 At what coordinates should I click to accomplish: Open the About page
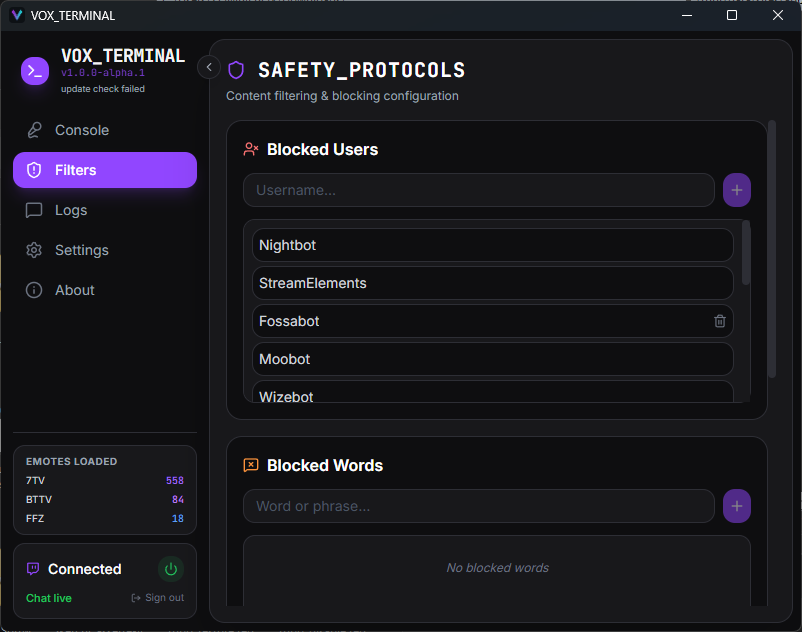click(105, 290)
